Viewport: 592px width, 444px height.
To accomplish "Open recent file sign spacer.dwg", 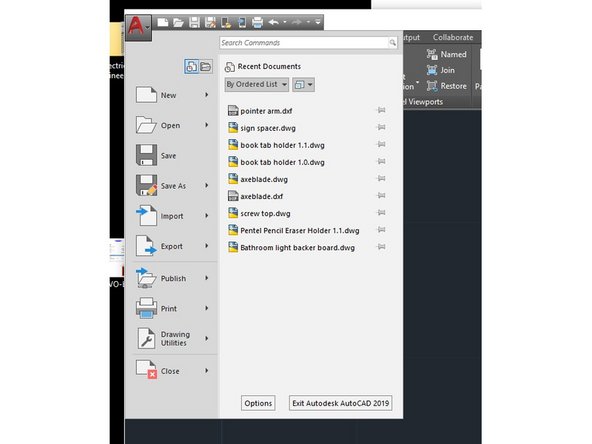I will (x=262, y=128).
